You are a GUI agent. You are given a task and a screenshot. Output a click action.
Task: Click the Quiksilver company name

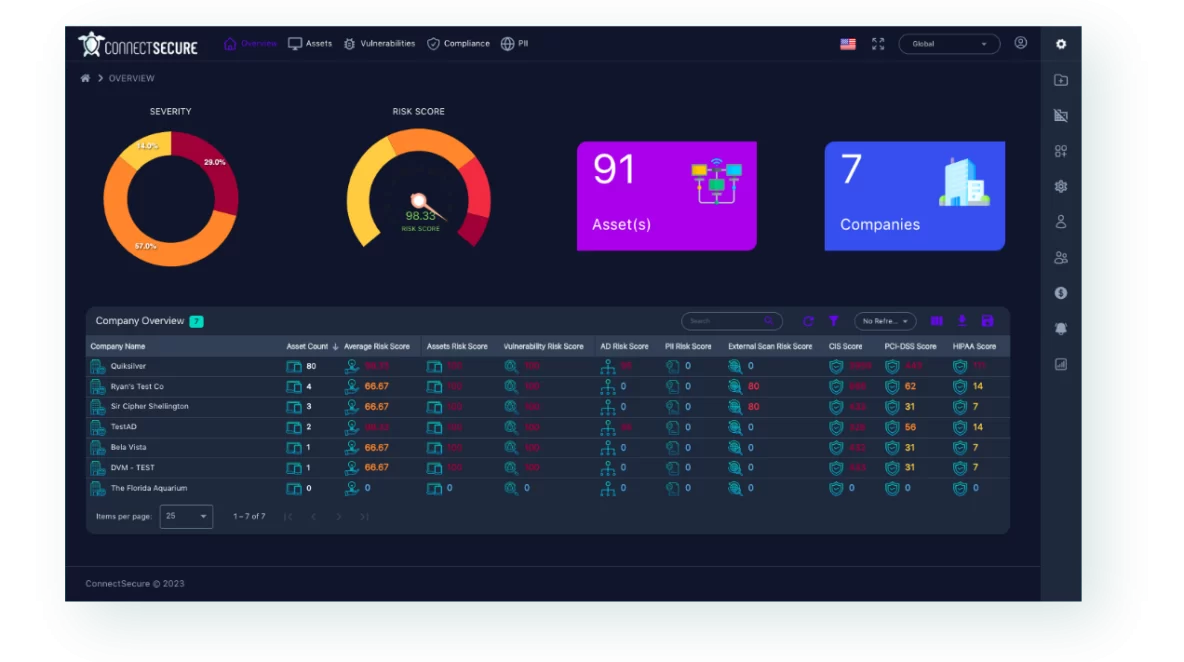point(129,366)
